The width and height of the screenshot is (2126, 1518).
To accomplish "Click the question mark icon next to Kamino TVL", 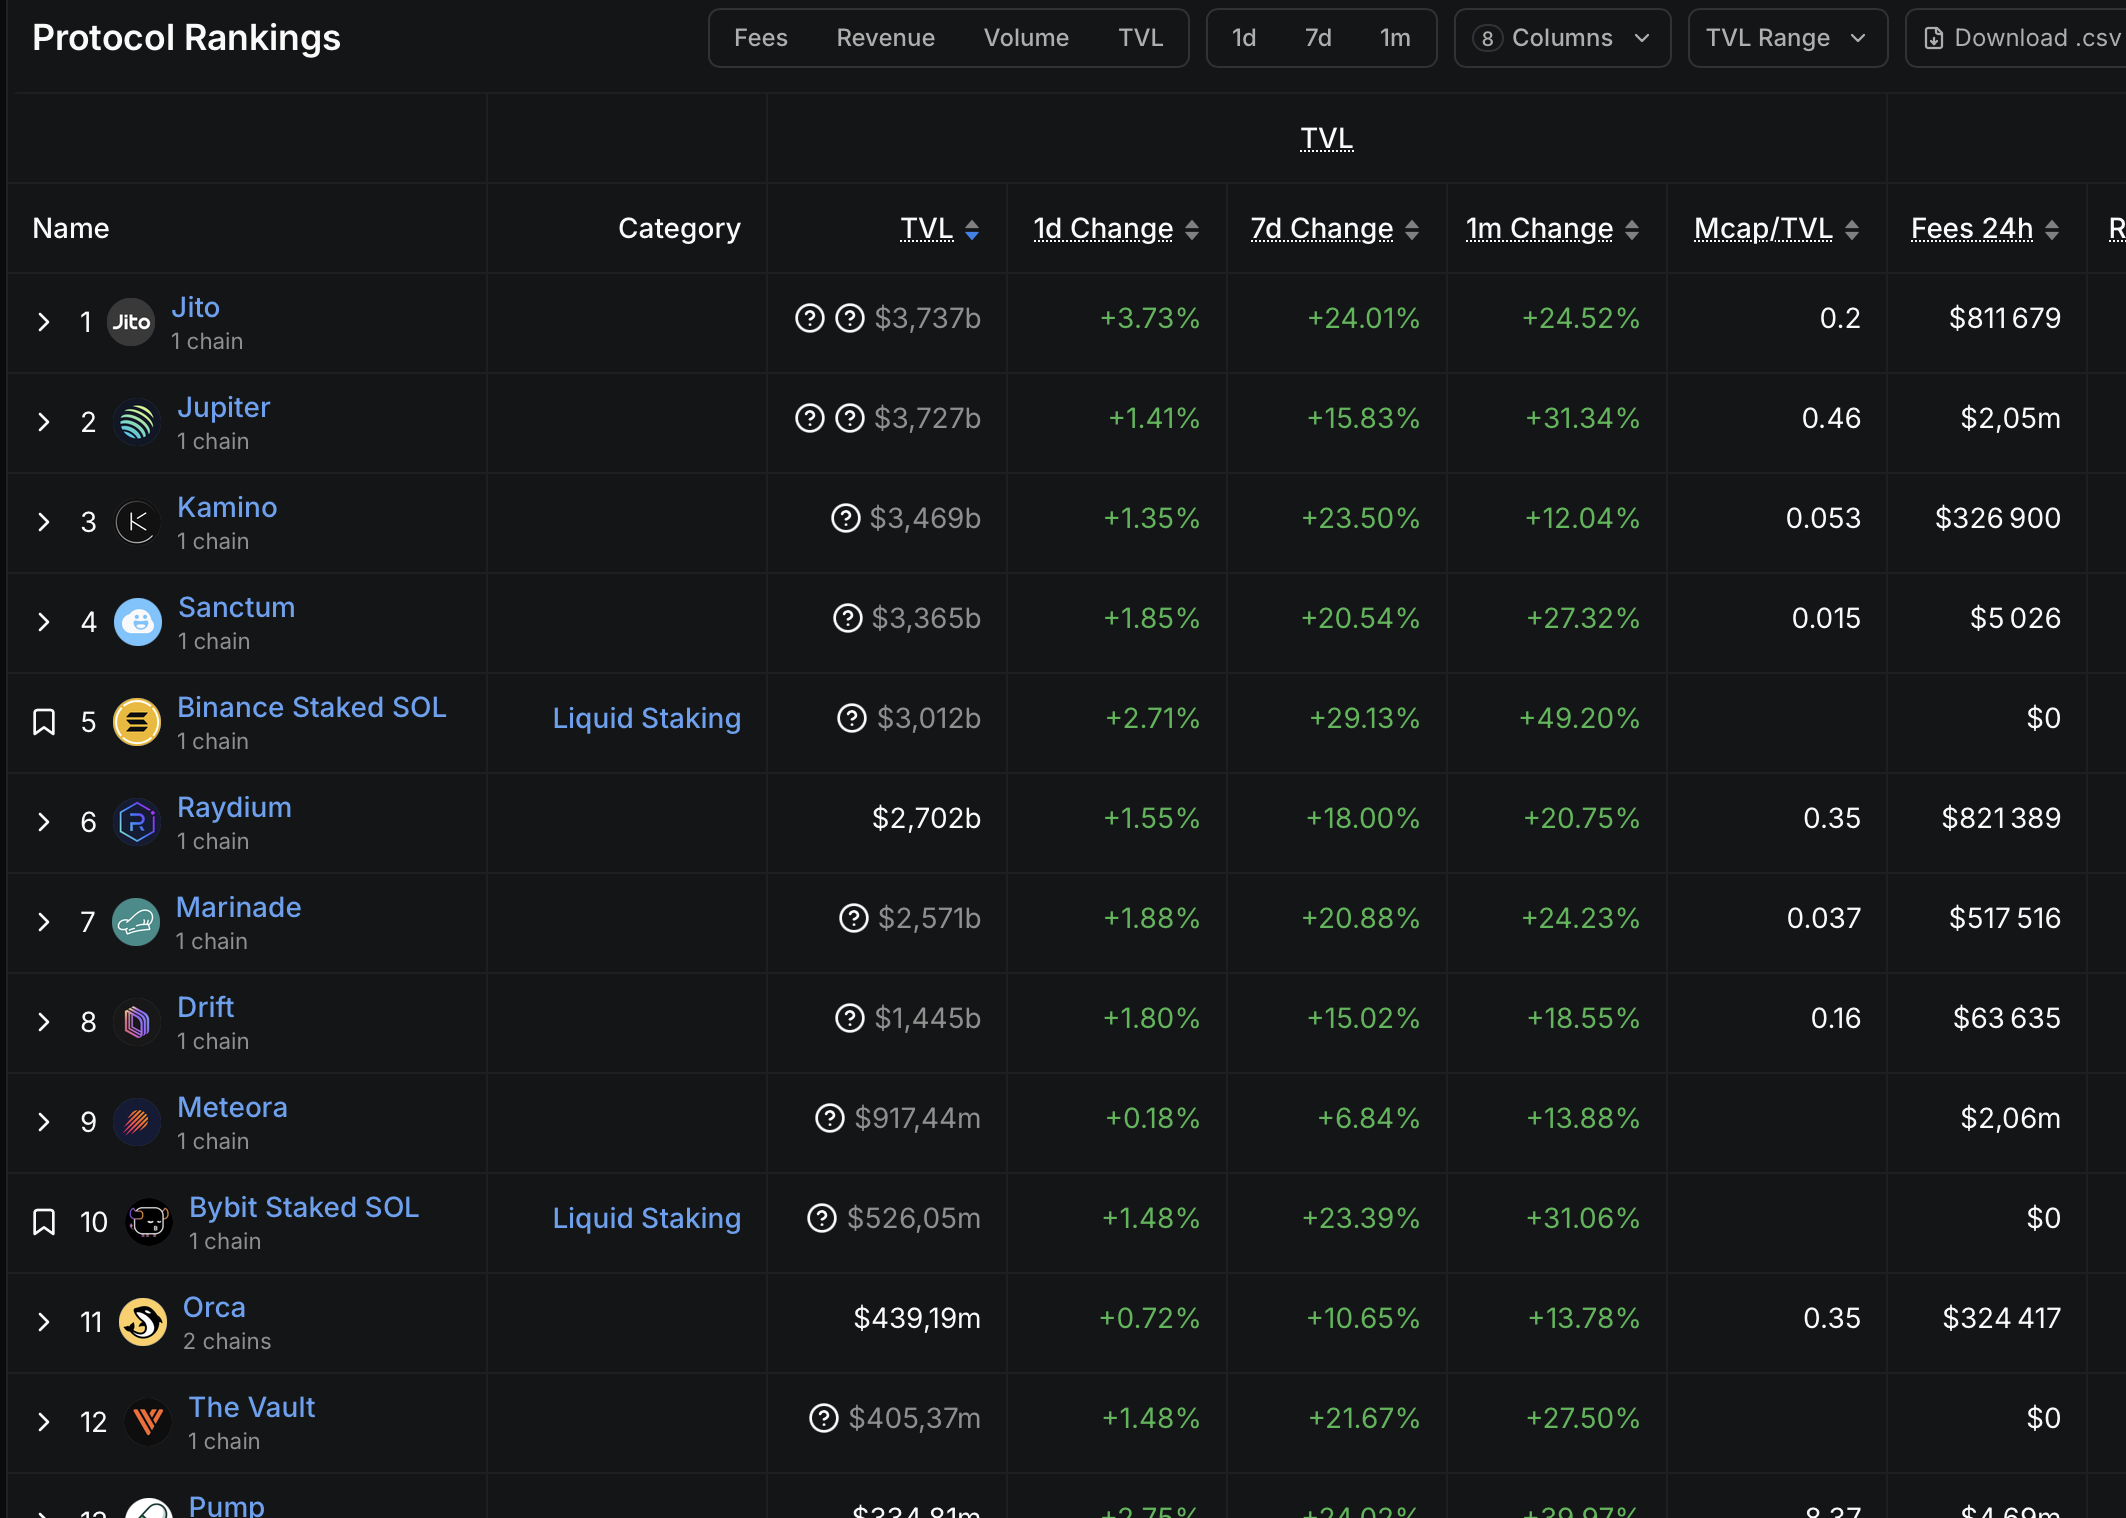I will coord(846,518).
